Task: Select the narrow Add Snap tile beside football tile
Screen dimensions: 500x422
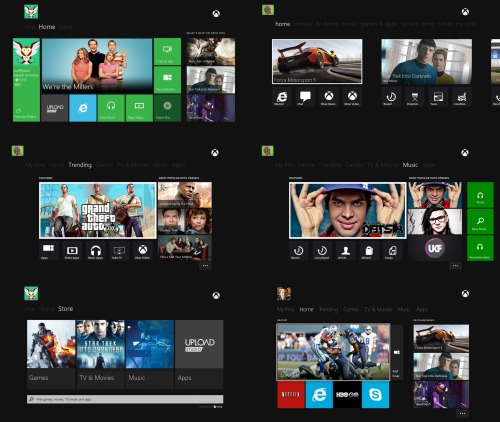Action: (x=397, y=352)
